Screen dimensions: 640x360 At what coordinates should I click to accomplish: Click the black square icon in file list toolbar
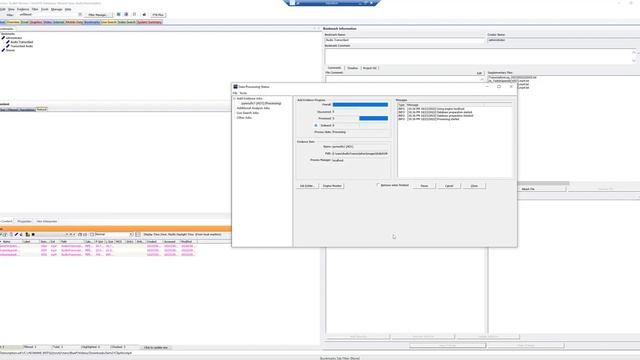coord(33,234)
